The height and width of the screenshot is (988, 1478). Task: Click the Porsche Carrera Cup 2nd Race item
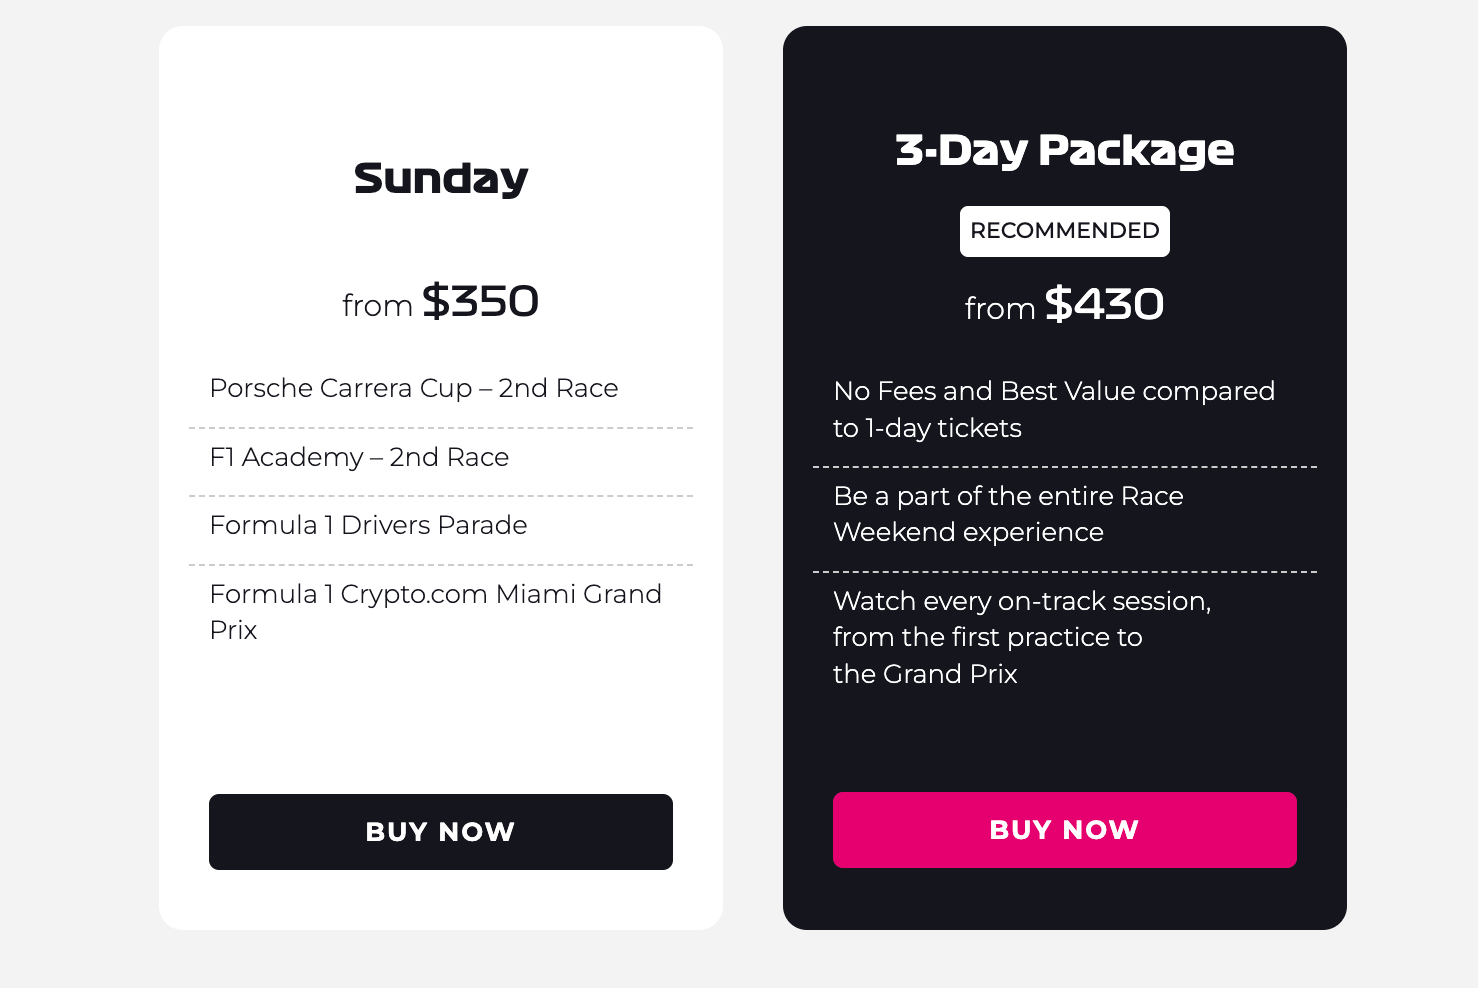413,389
